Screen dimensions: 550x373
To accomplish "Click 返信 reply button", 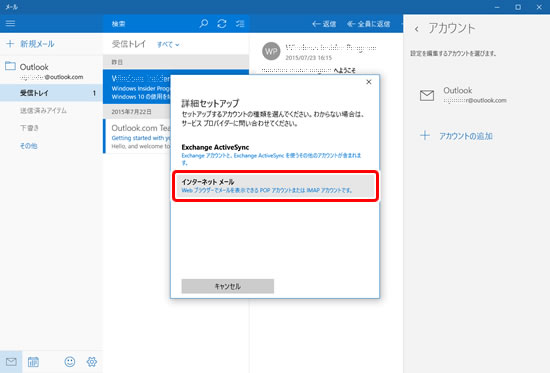I will click(x=324, y=24).
